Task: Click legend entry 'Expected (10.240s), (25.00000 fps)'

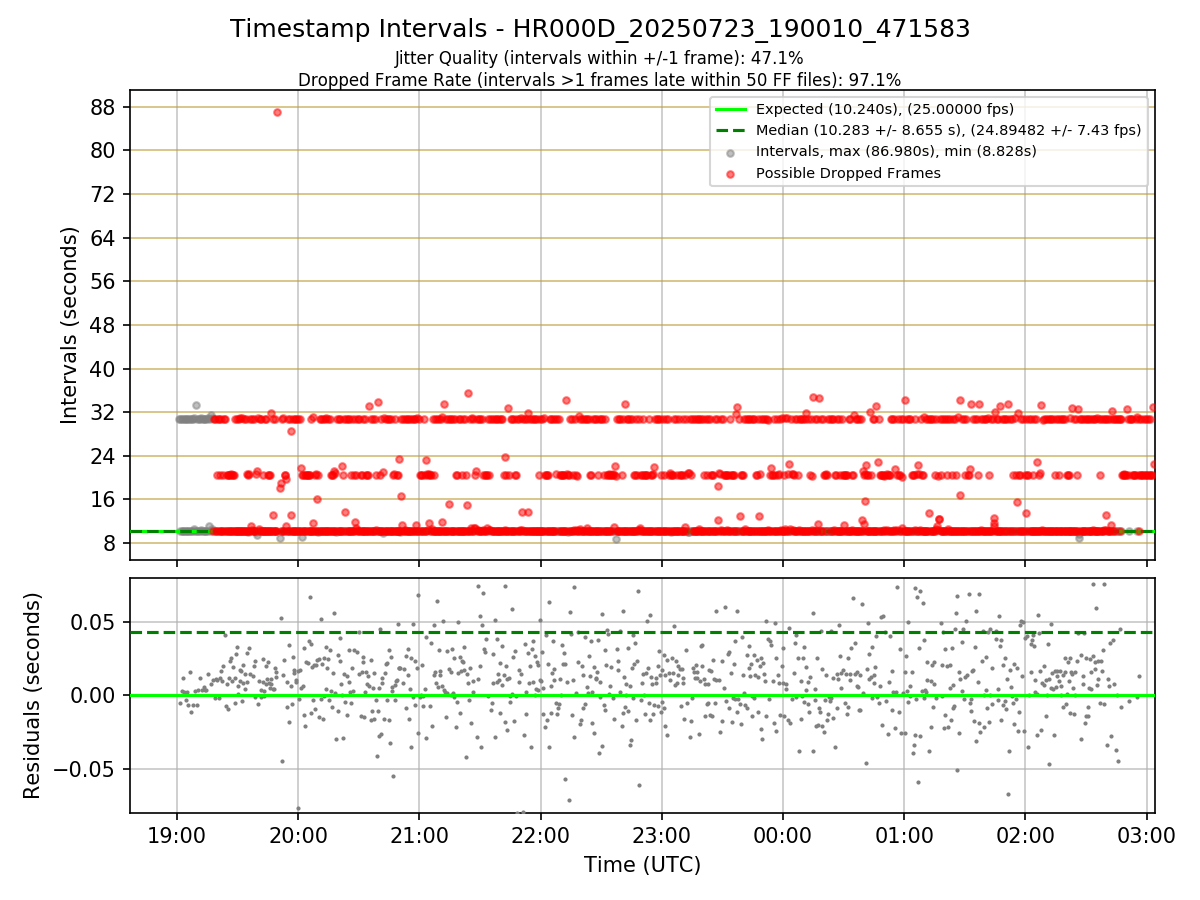Action: [x=884, y=109]
